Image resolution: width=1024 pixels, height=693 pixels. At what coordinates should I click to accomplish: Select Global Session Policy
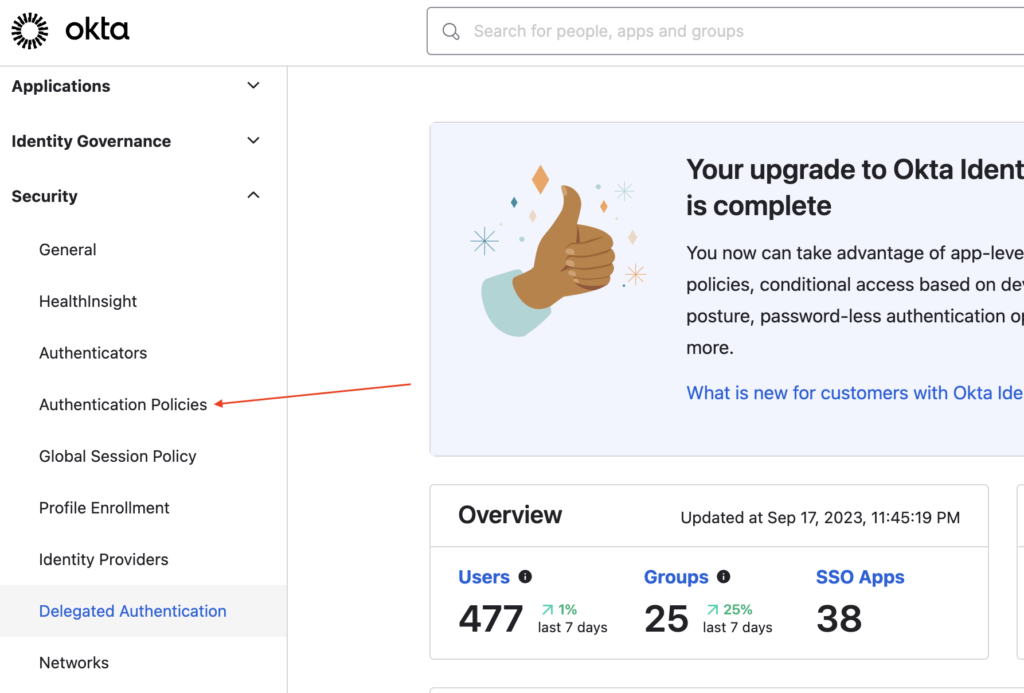(117, 456)
